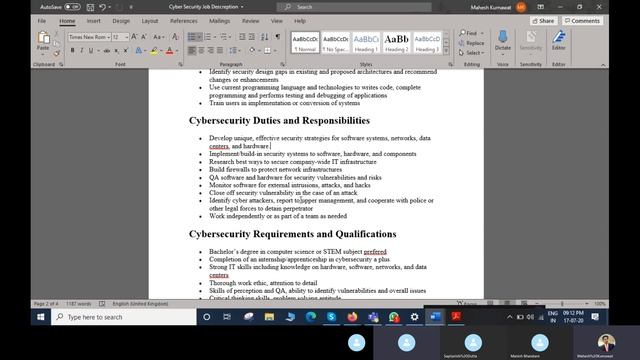Click the Windows taskbar search field
Image resolution: width=640 pixels, height=360 pixels.
[x=124, y=317]
